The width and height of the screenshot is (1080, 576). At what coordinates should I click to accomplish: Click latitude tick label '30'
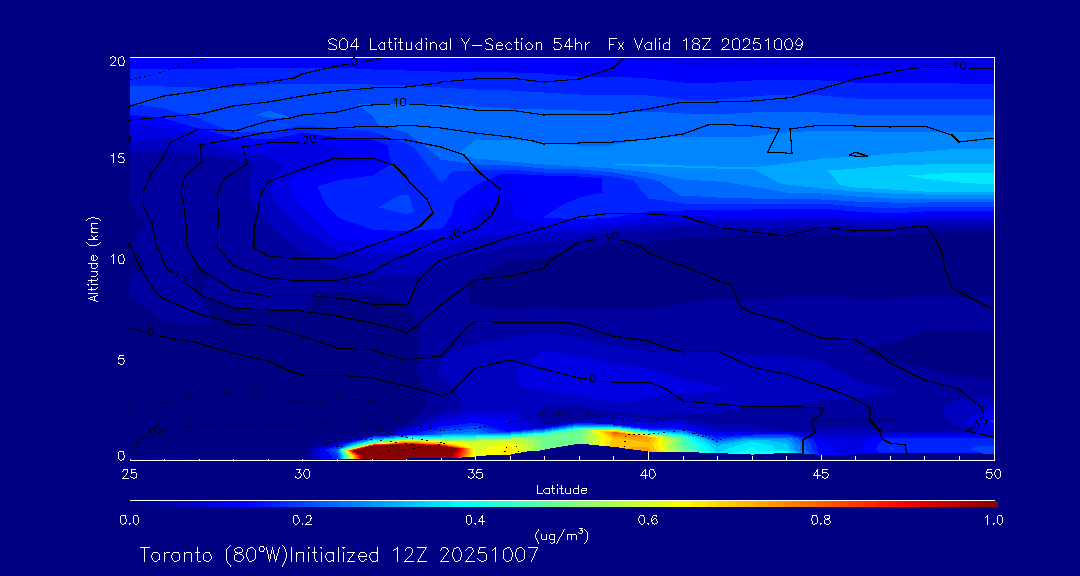click(302, 474)
